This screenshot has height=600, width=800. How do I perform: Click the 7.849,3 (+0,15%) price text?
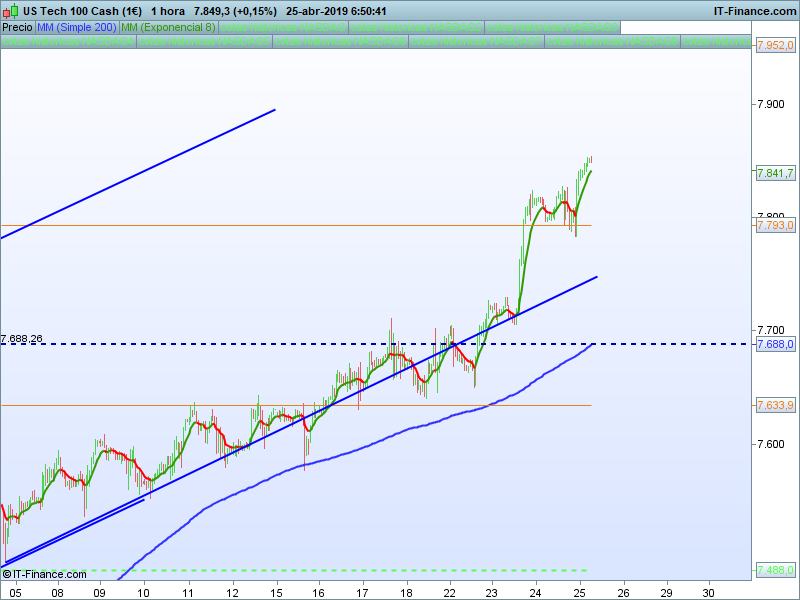(x=235, y=11)
